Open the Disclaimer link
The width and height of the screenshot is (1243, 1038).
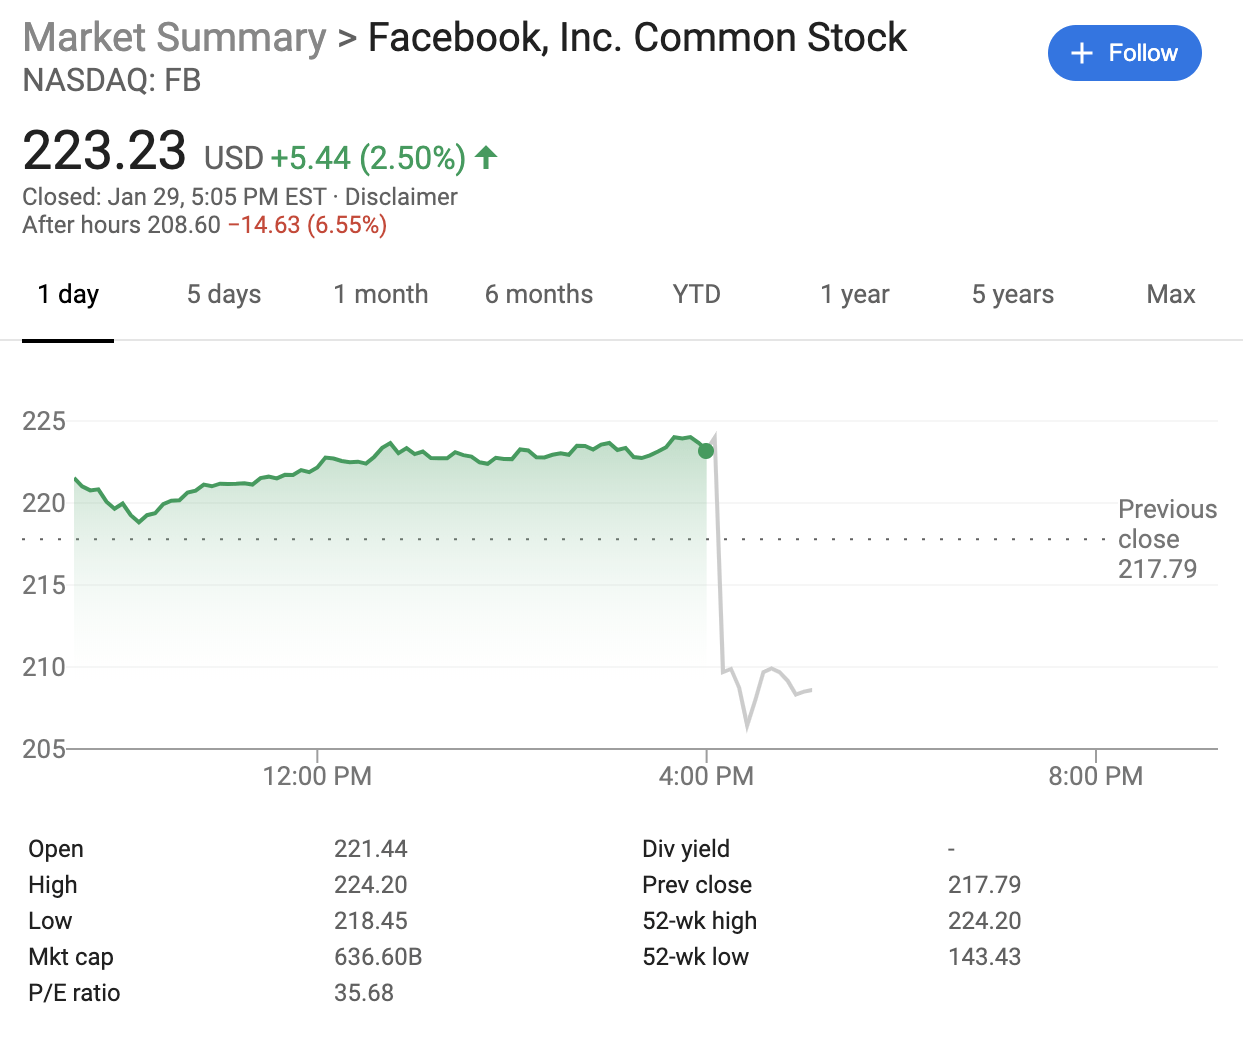point(400,197)
